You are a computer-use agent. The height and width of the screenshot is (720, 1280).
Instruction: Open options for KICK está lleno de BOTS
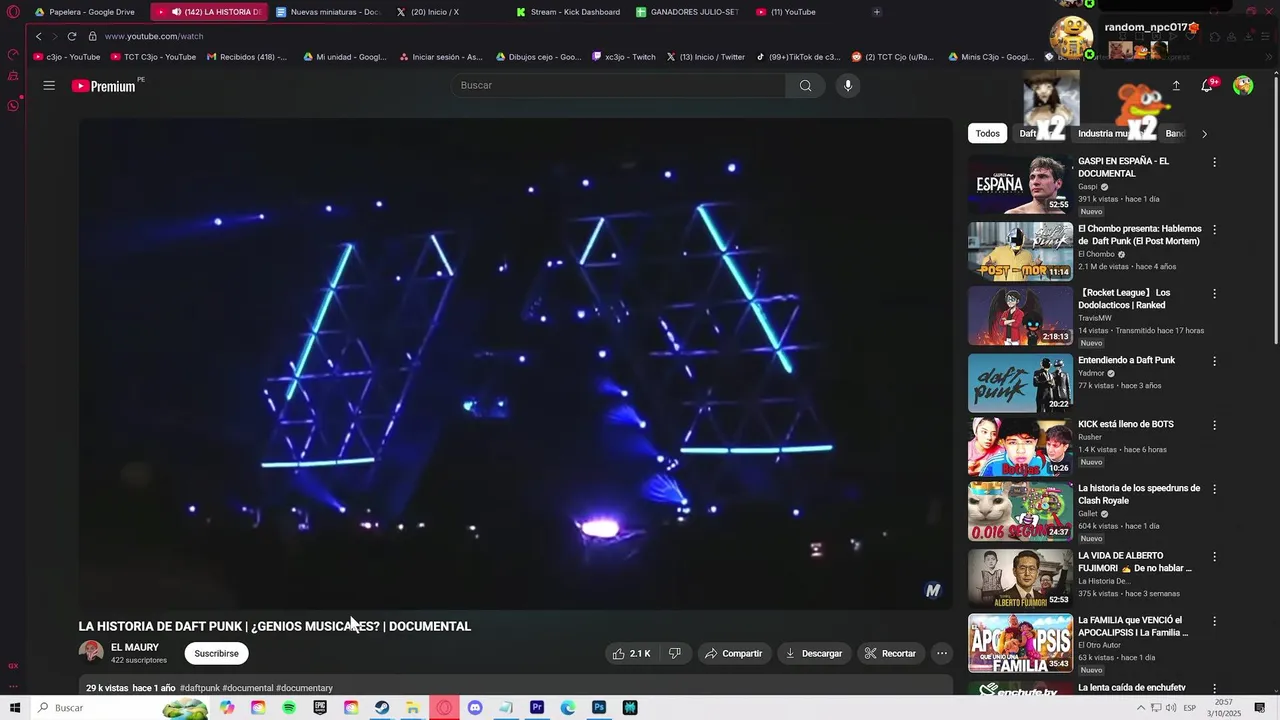coord(1215,425)
